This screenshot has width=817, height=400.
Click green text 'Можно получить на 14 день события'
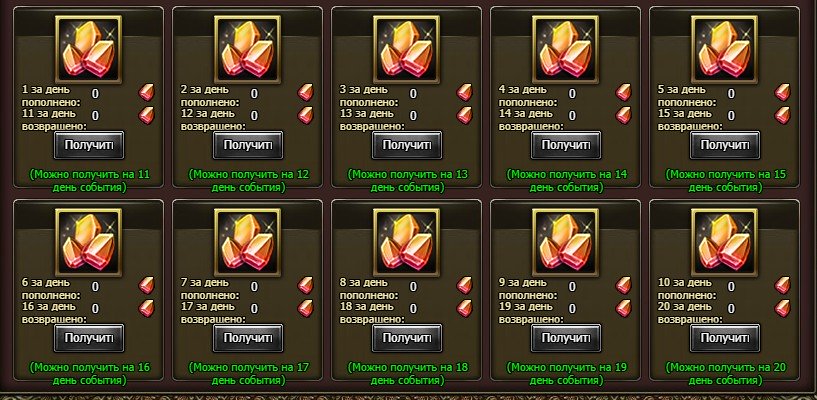(x=566, y=181)
